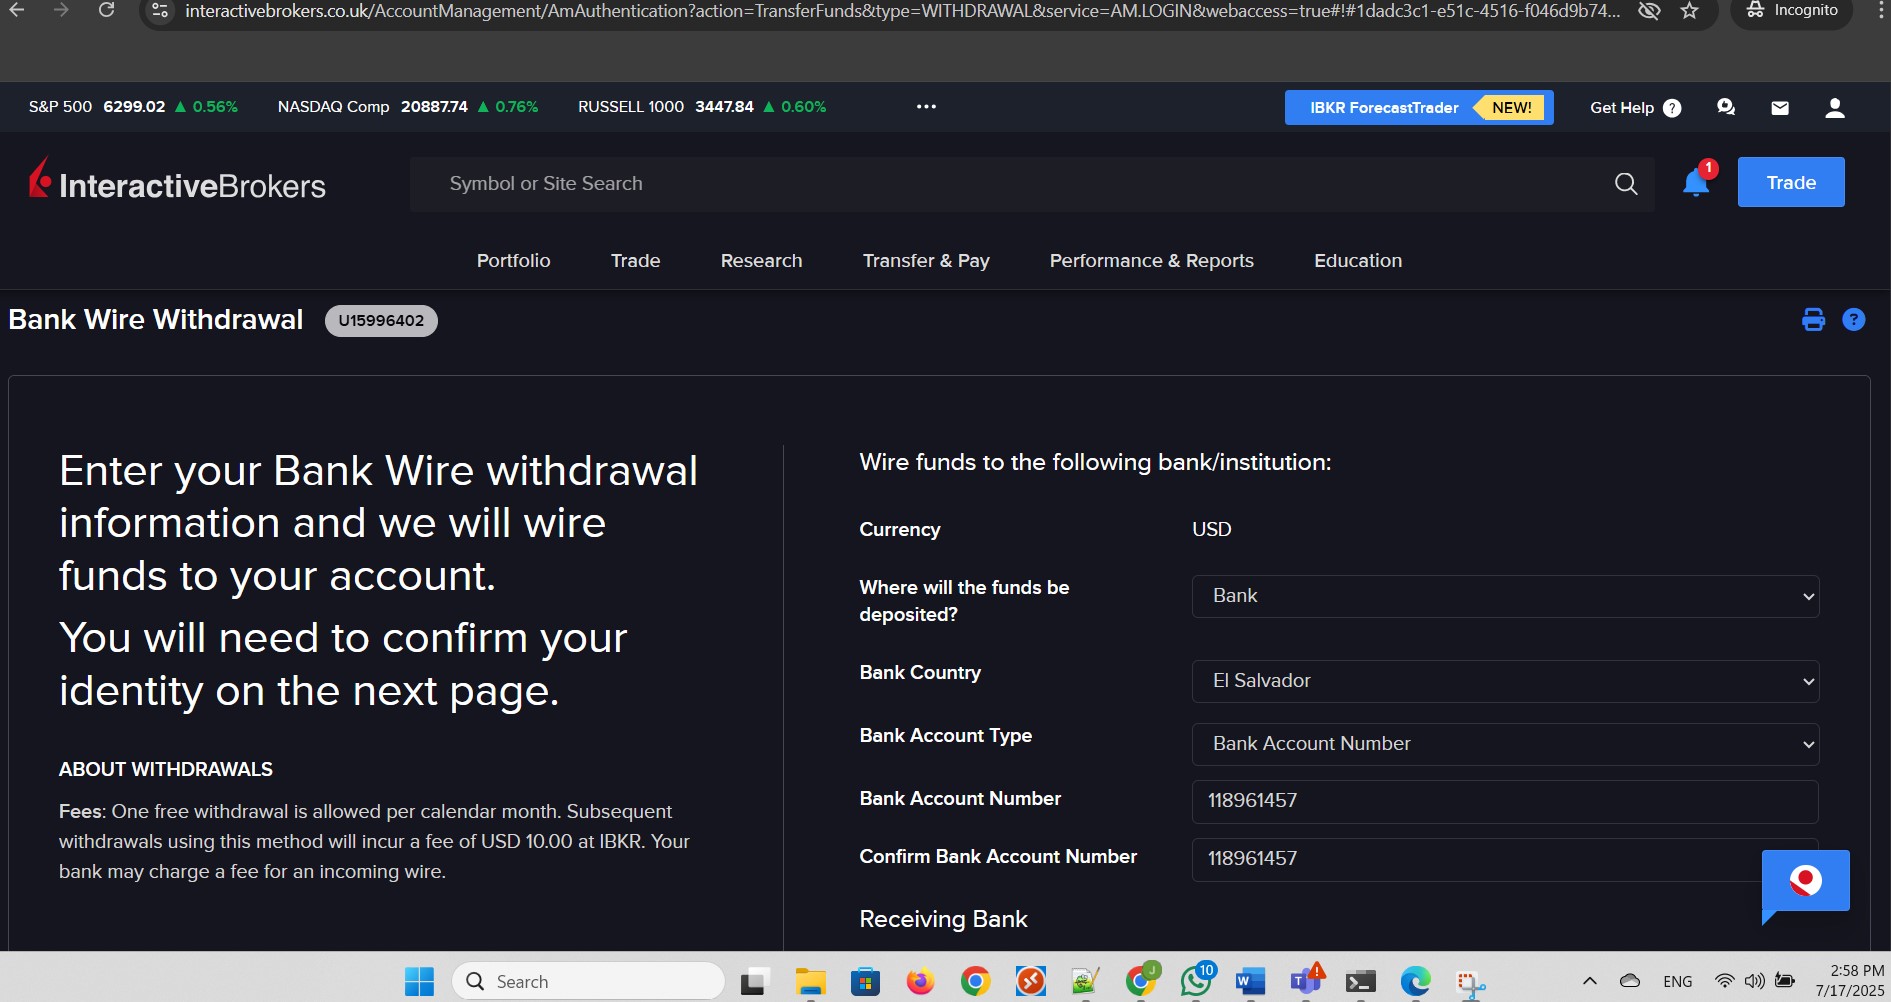The image size is (1891, 1002).
Task: Open the 'Where will the funds be deposited' dropdown
Action: 1505,596
